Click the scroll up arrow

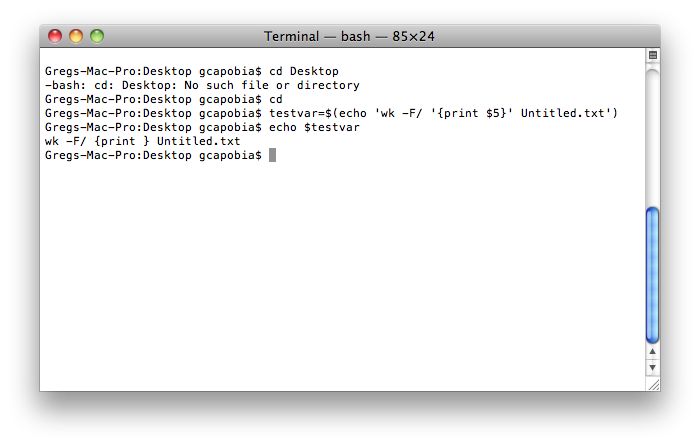[653, 351]
